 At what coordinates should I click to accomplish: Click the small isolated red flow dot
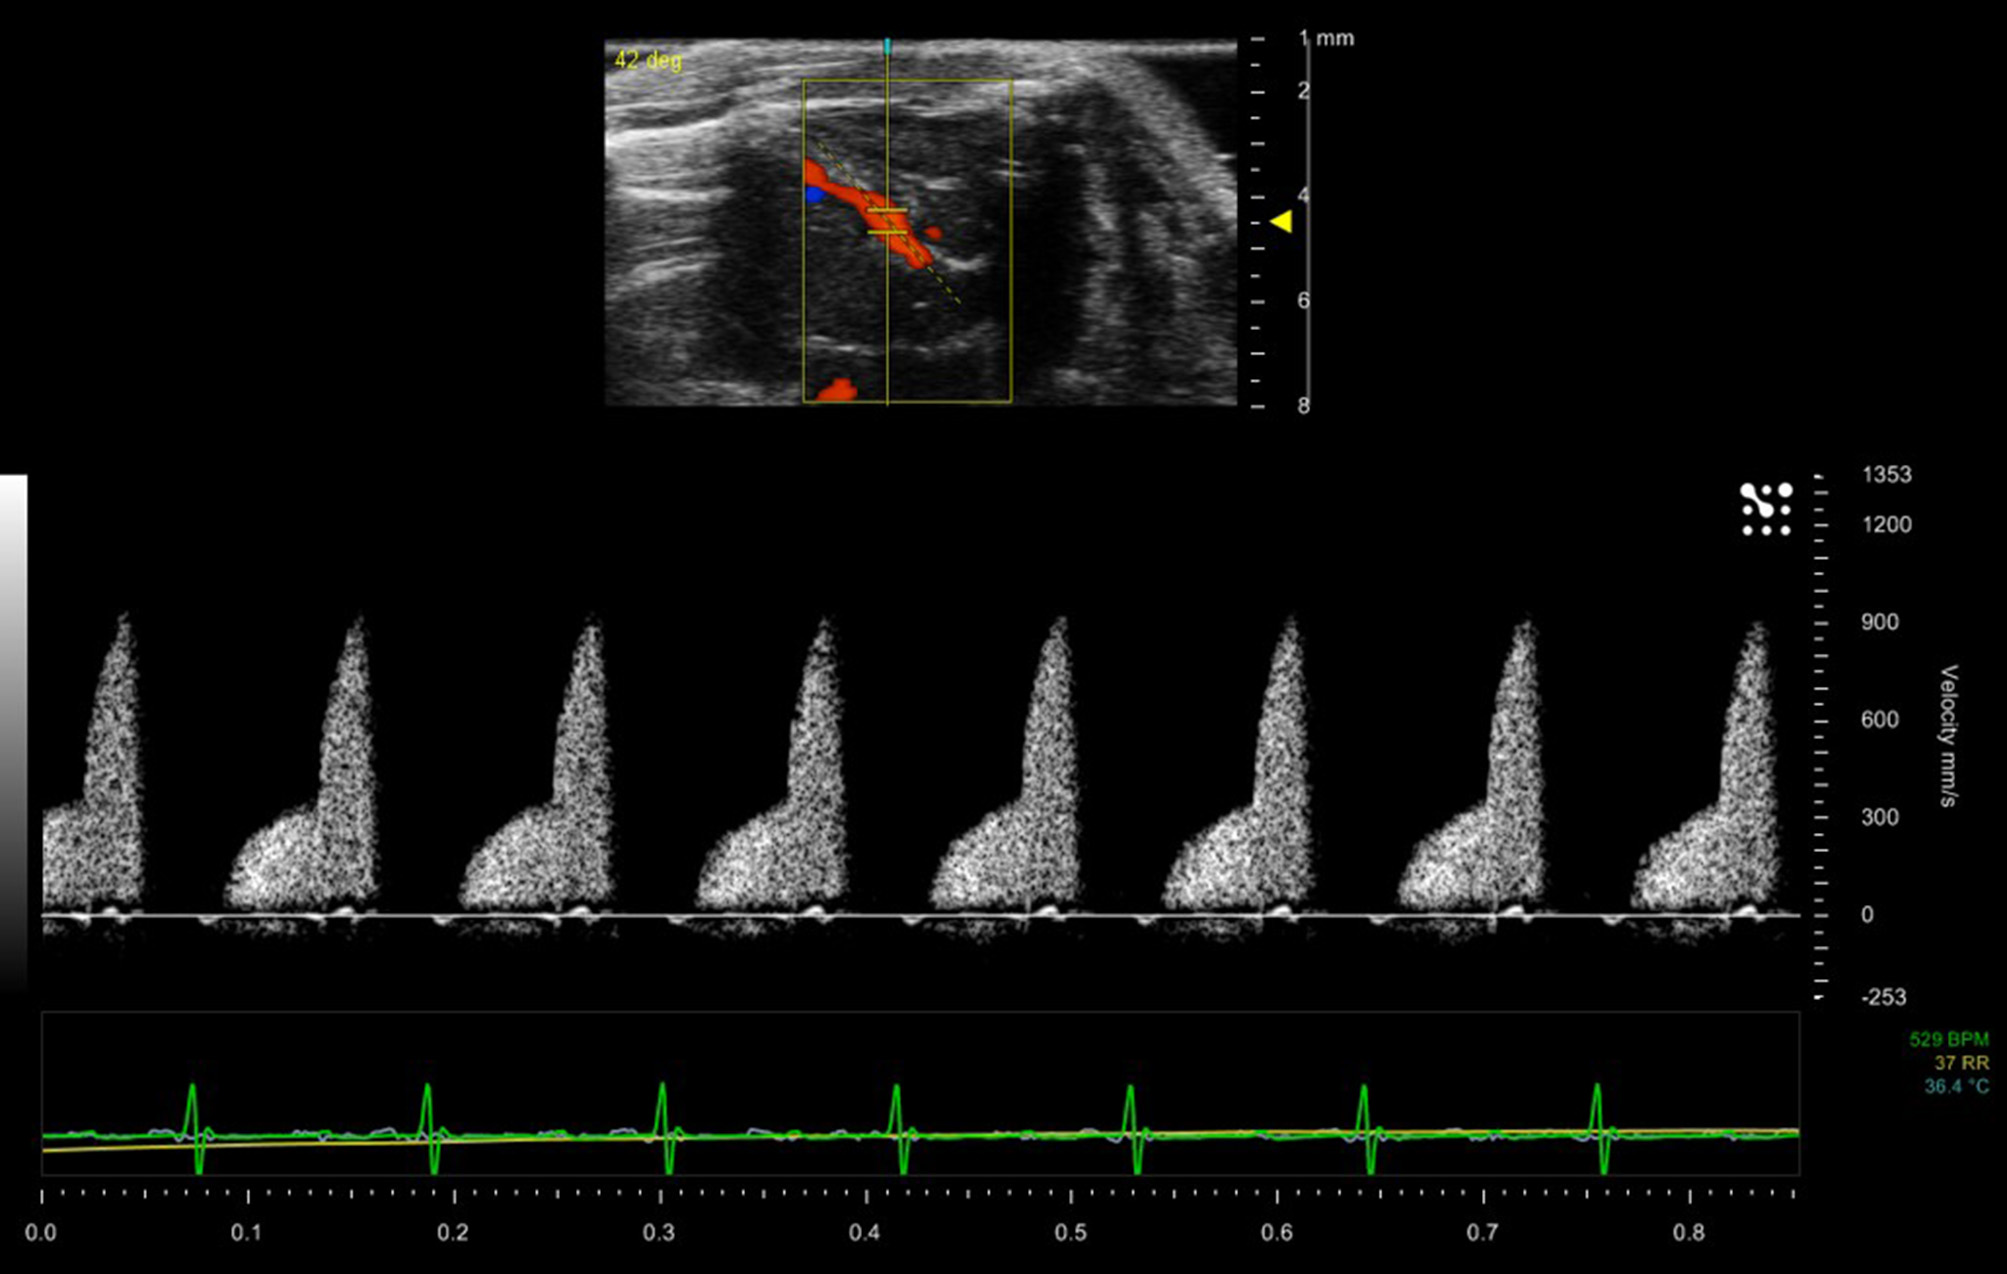coord(933,233)
